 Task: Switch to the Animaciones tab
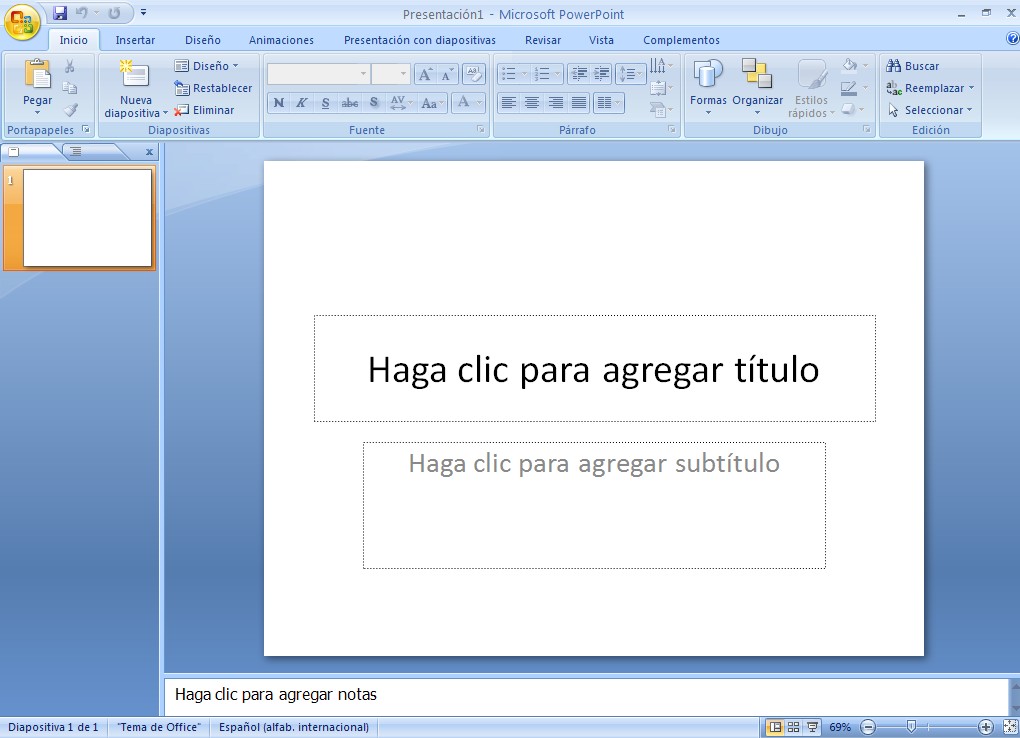(281, 40)
